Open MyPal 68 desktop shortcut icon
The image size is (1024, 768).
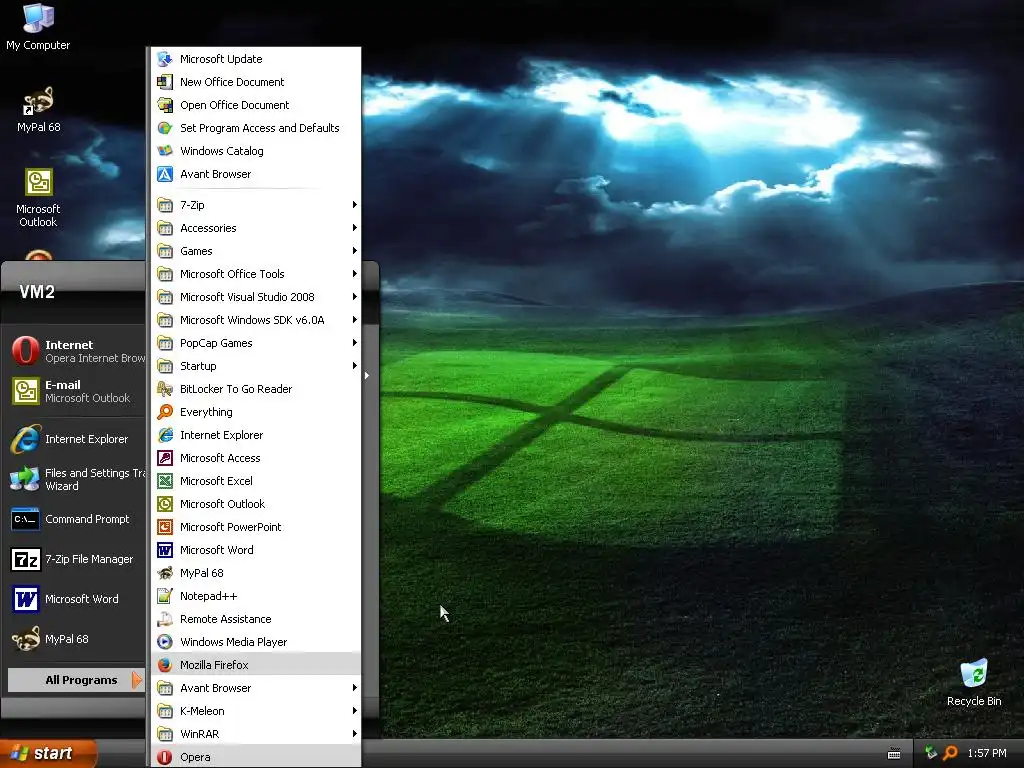click(x=38, y=101)
